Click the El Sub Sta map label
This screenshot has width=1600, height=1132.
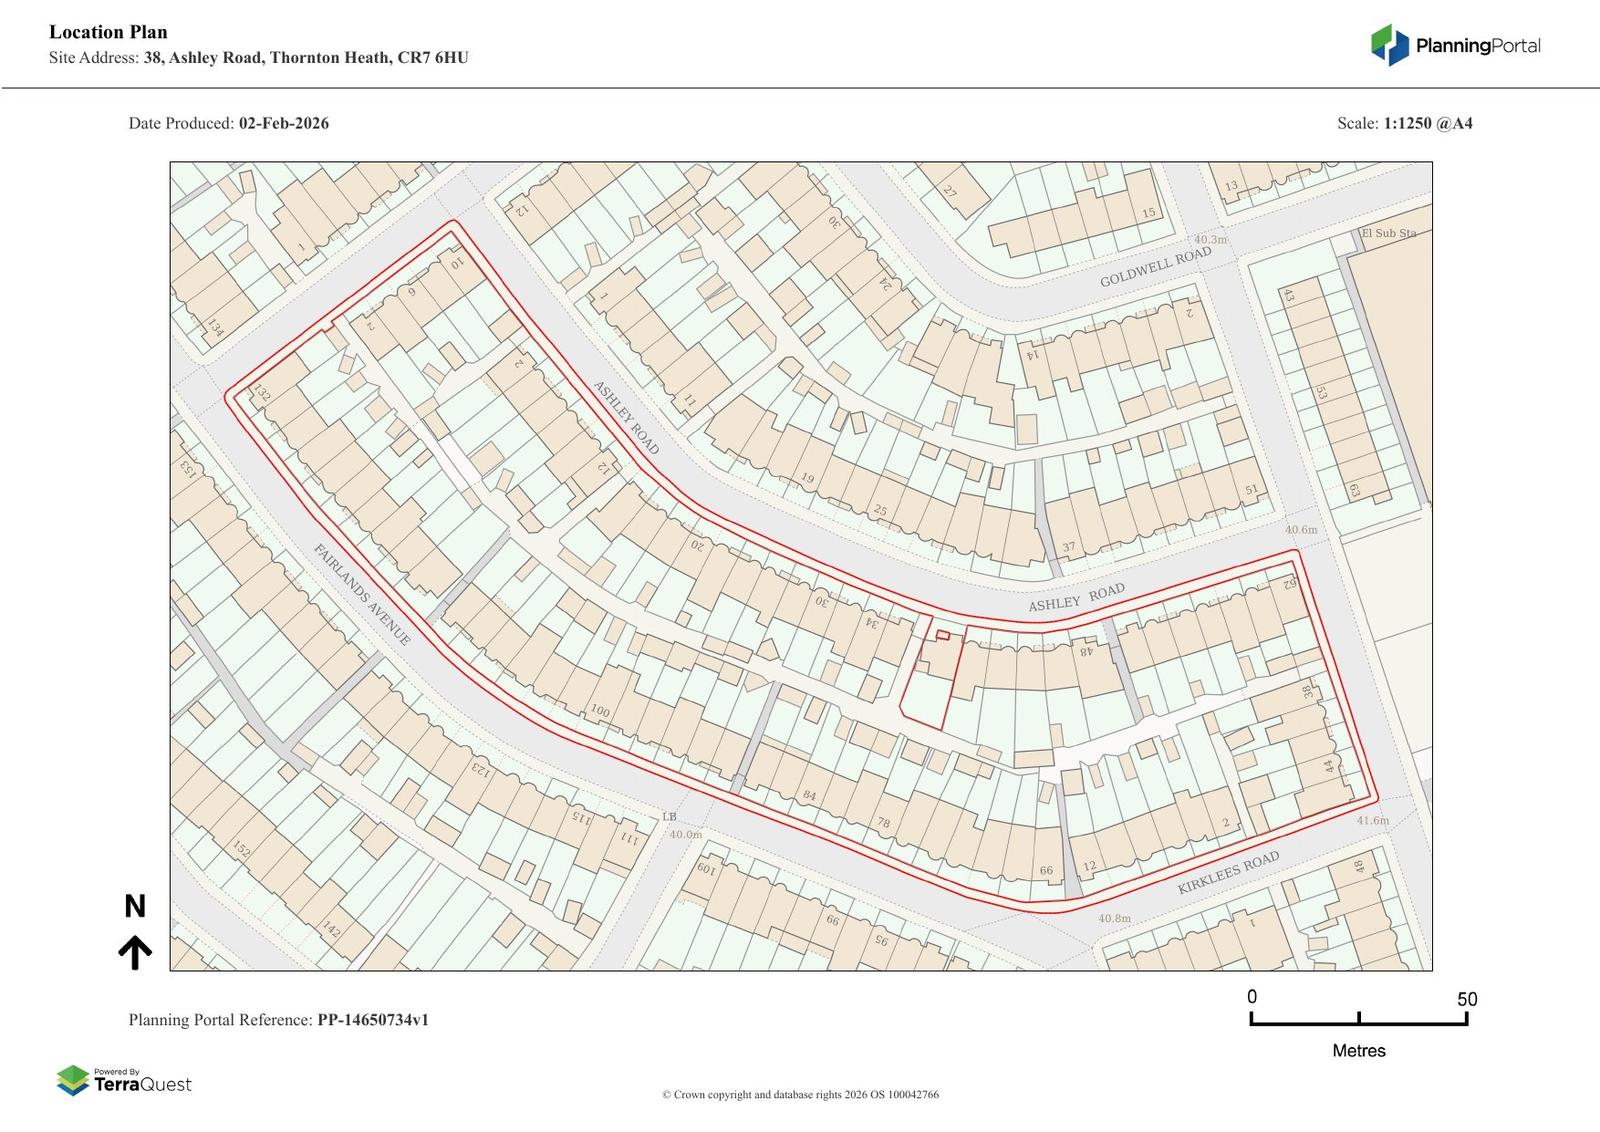tap(1389, 234)
